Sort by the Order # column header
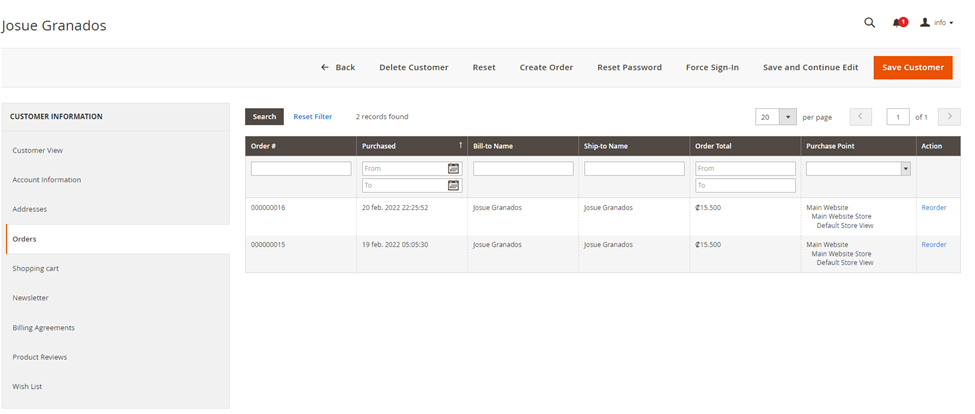The image size is (975, 414). pos(301,146)
